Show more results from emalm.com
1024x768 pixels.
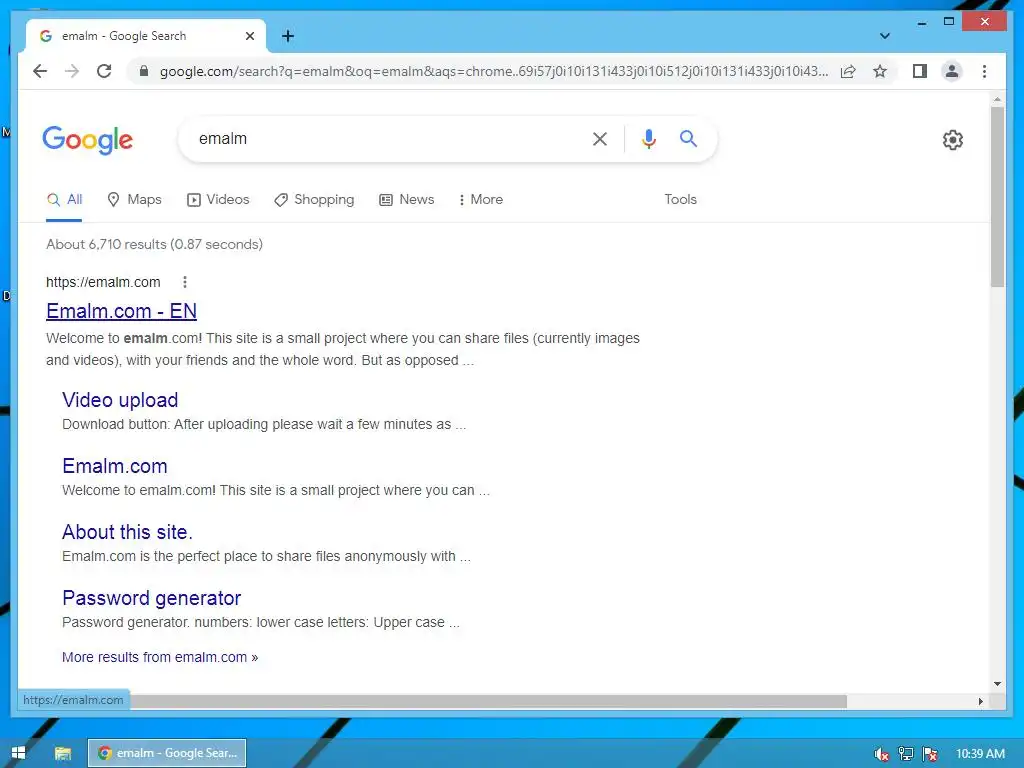coord(160,657)
